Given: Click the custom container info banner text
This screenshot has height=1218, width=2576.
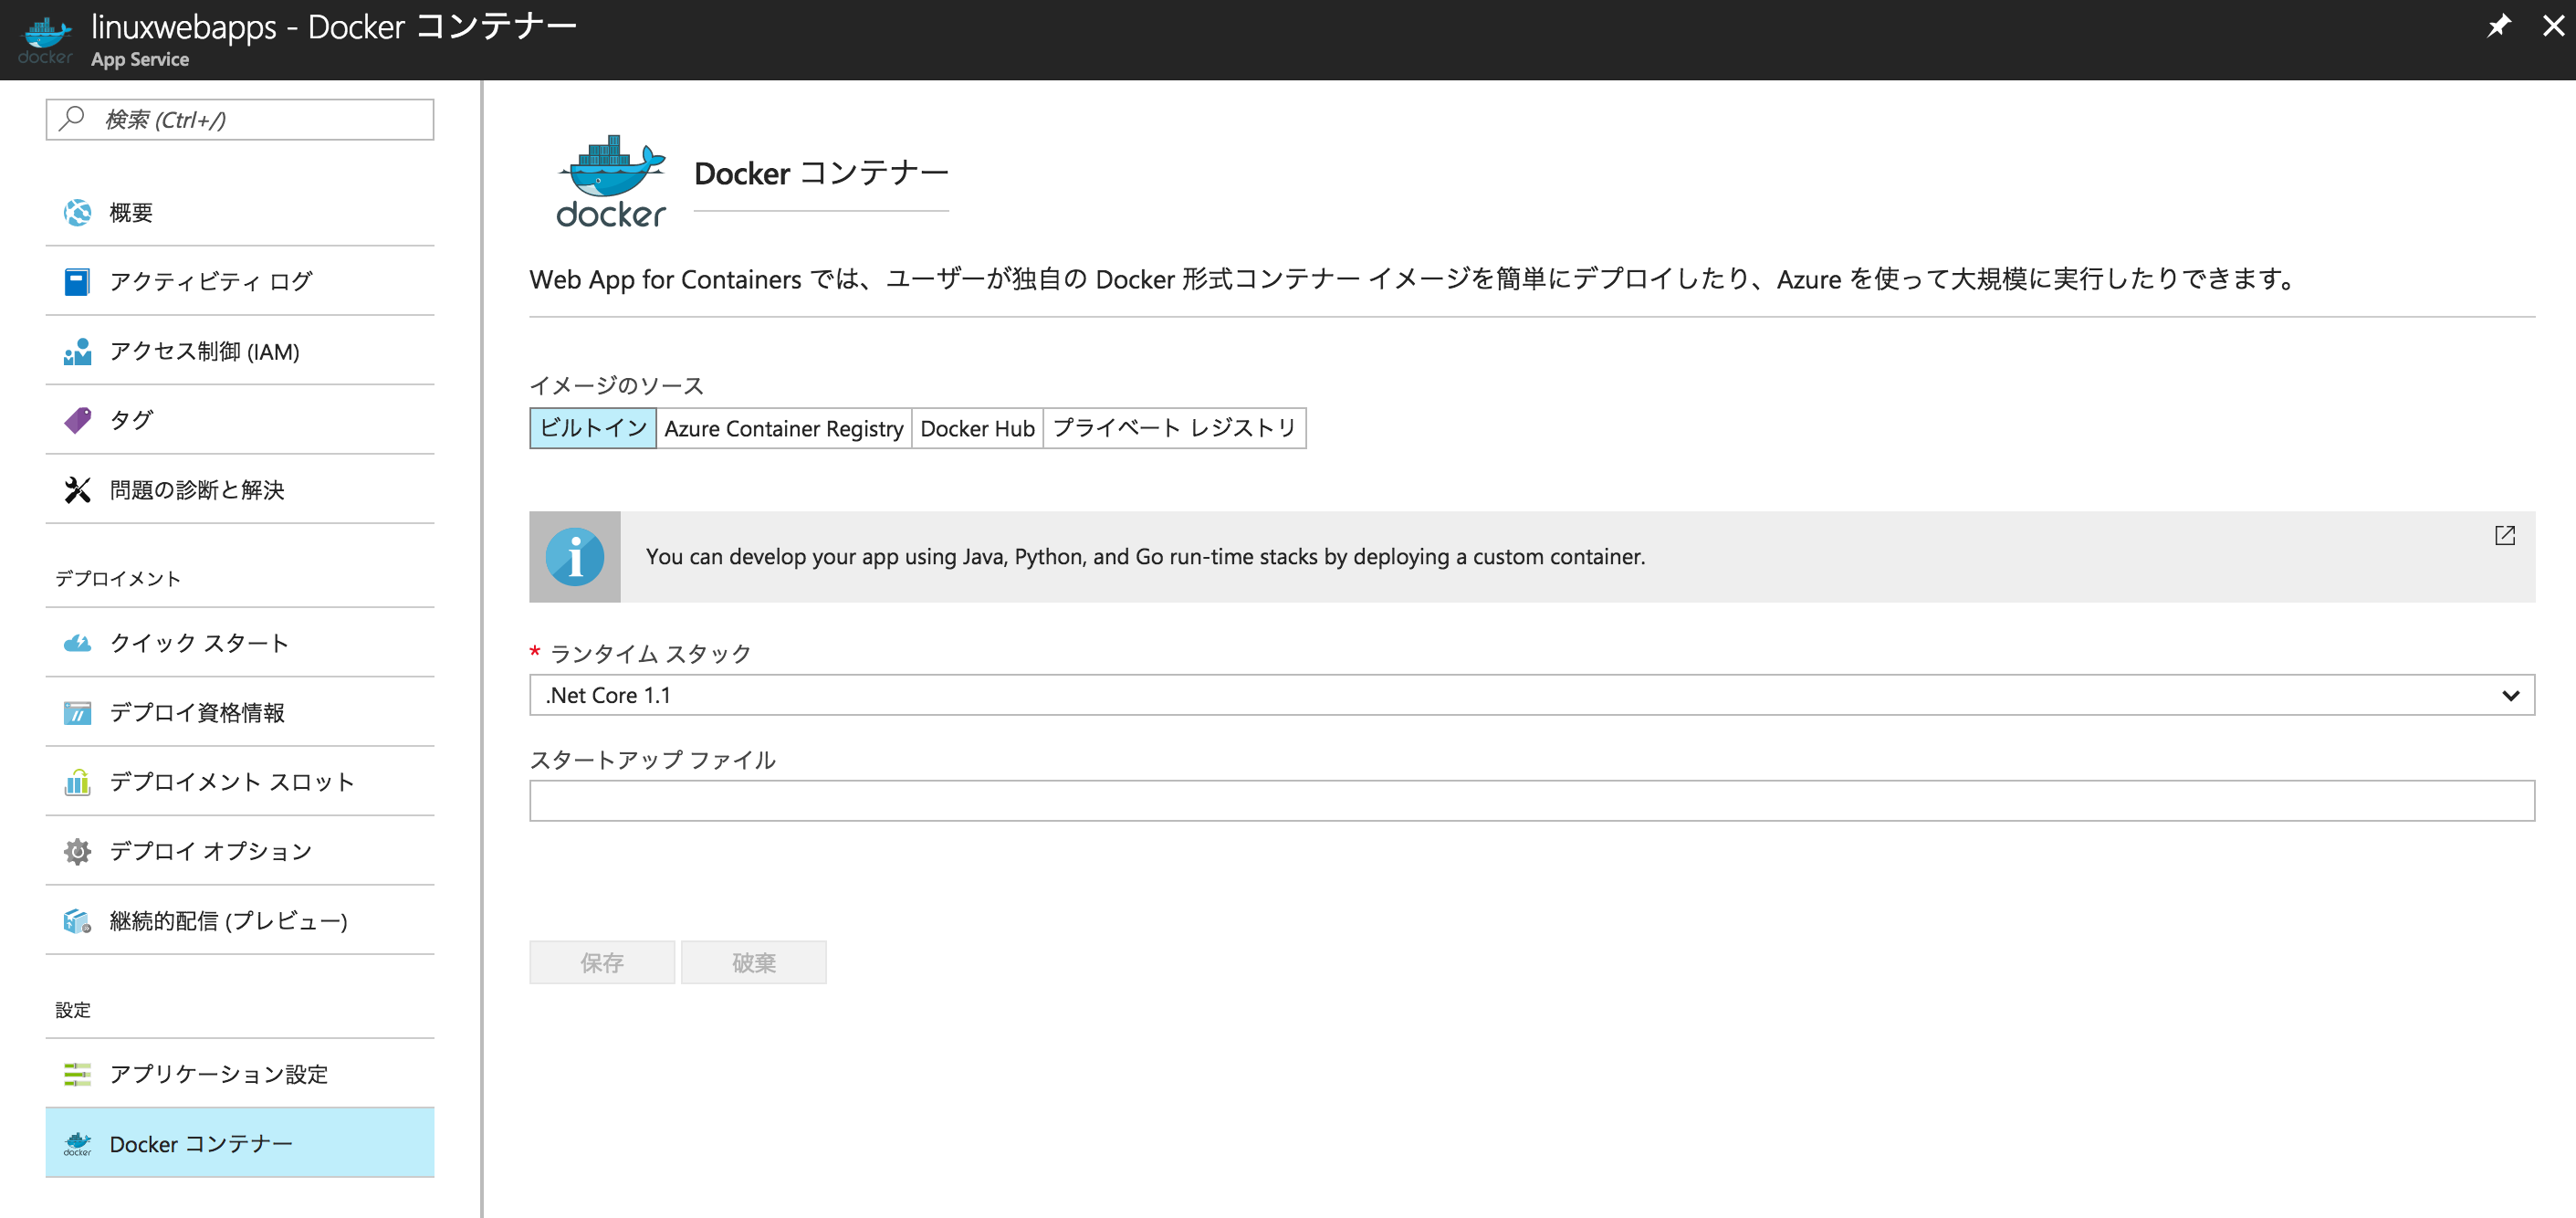Looking at the screenshot, I should click(1145, 557).
